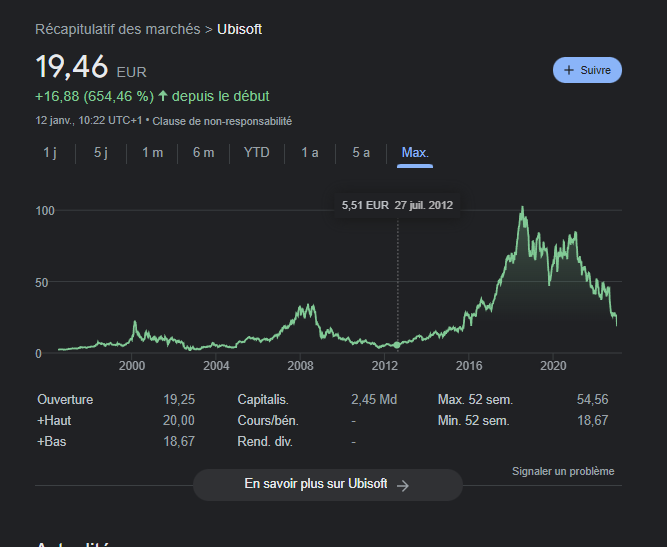Screen dimensions: 667x547
Task: Click the 'Cours/bén.' label
Action: [x=268, y=421]
